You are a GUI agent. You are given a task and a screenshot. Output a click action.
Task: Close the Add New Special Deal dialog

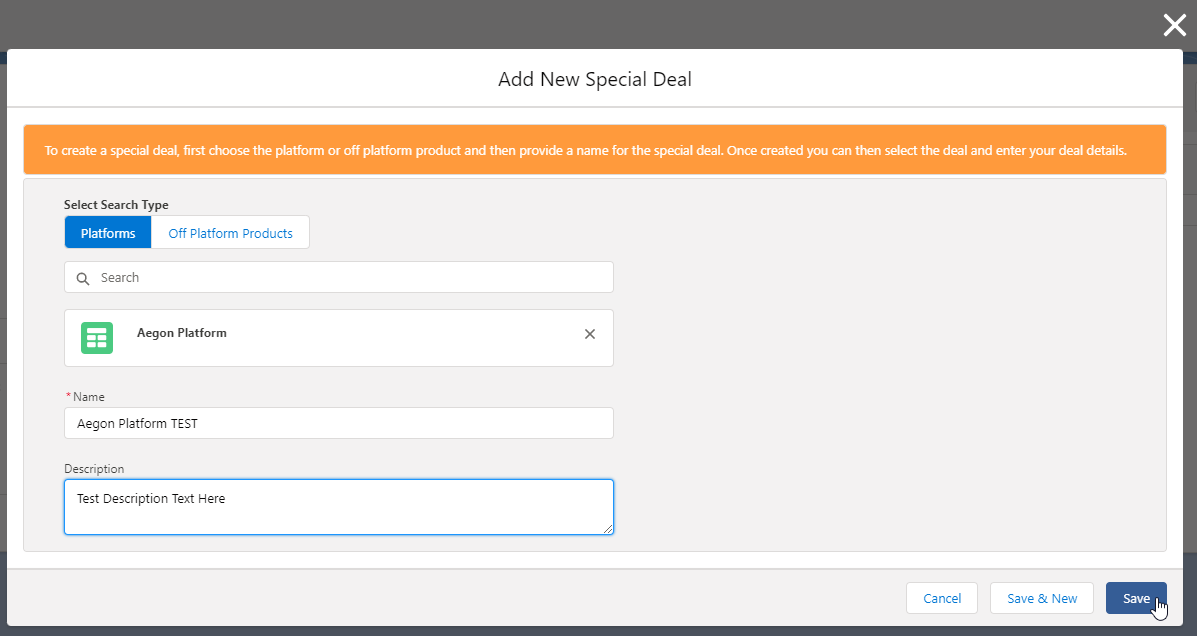(x=1174, y=26)
